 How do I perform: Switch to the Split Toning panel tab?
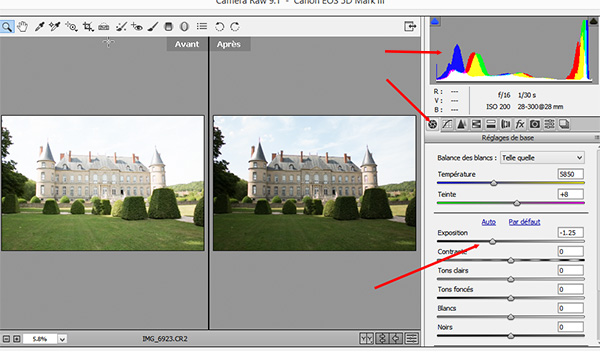pyautogui.click(x=491, y=124)
